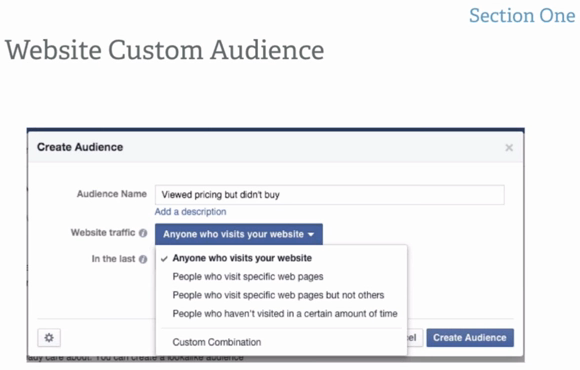580x370 pixels.
Task: Open the Add a description link
Action: (x=190, y=212)
